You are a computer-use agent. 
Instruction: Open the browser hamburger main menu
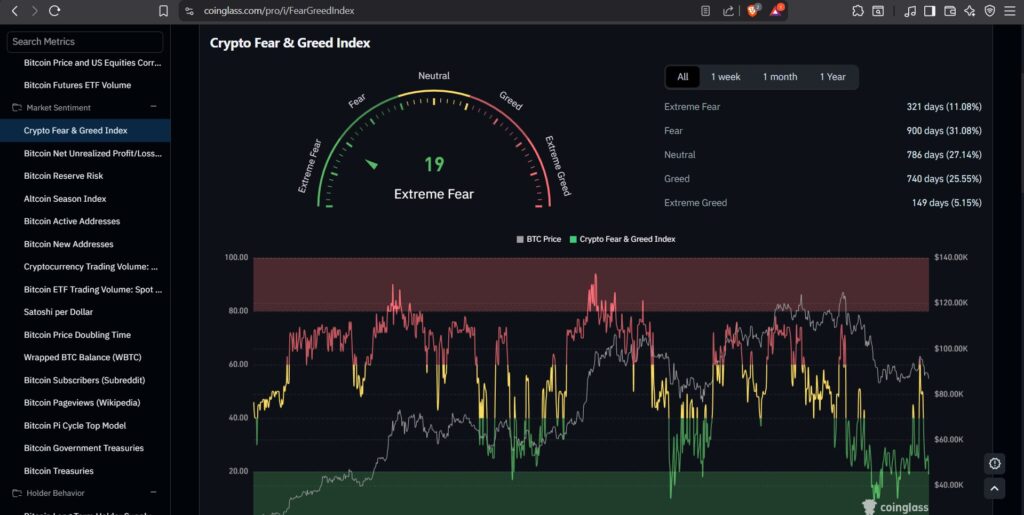[x=1010, y=11]
